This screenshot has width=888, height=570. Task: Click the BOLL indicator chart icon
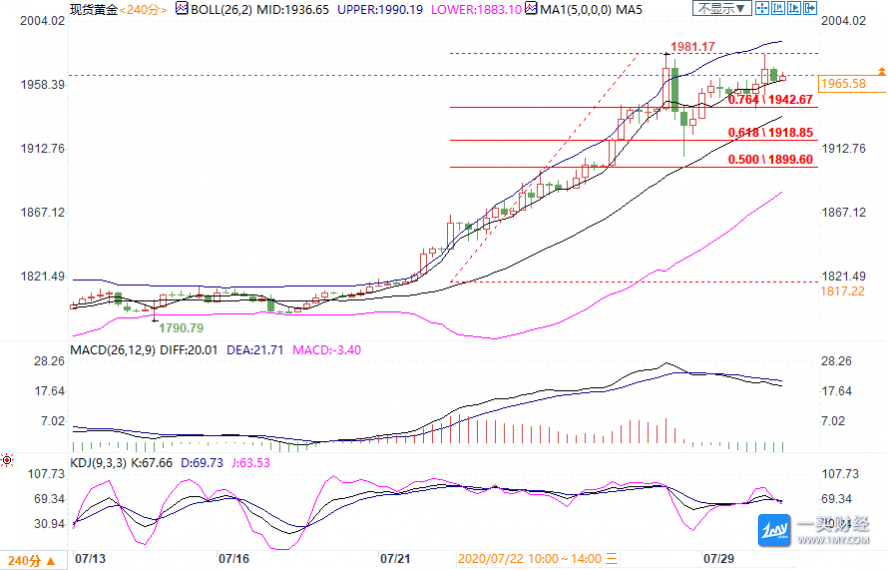pos(182,8)
